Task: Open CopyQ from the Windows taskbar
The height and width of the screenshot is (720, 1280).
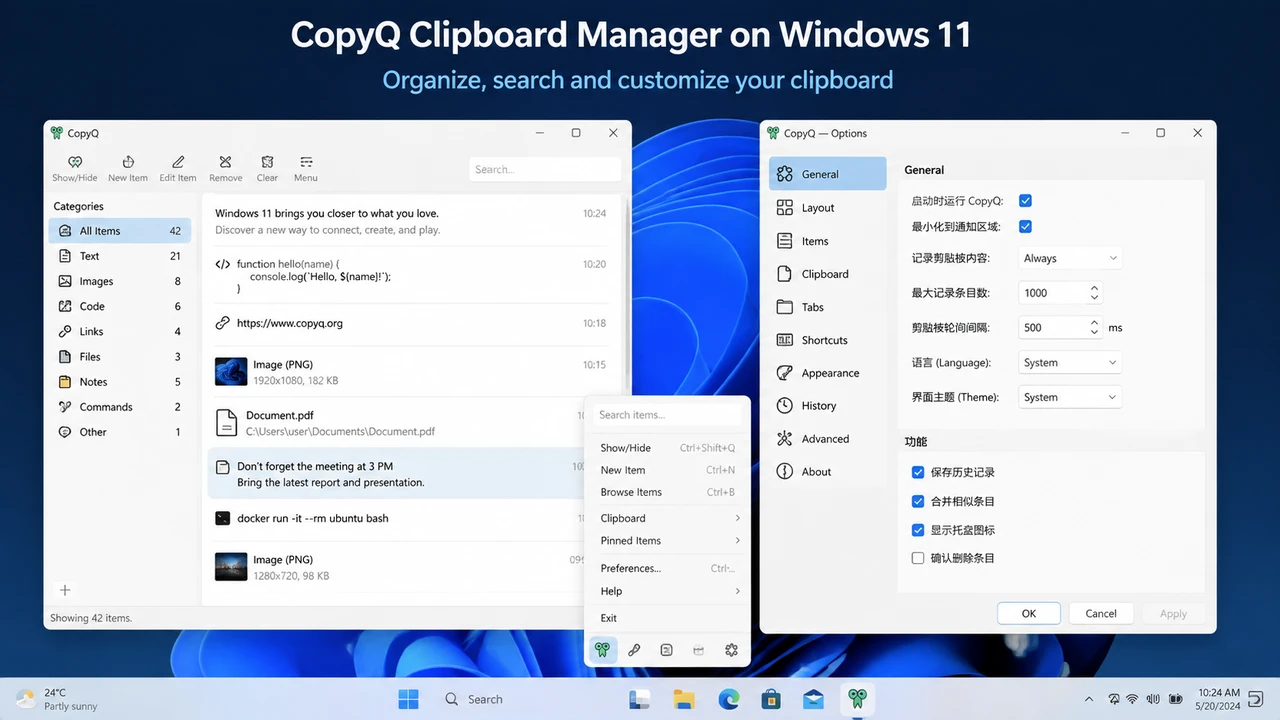Action: click(x=857, y=699)
